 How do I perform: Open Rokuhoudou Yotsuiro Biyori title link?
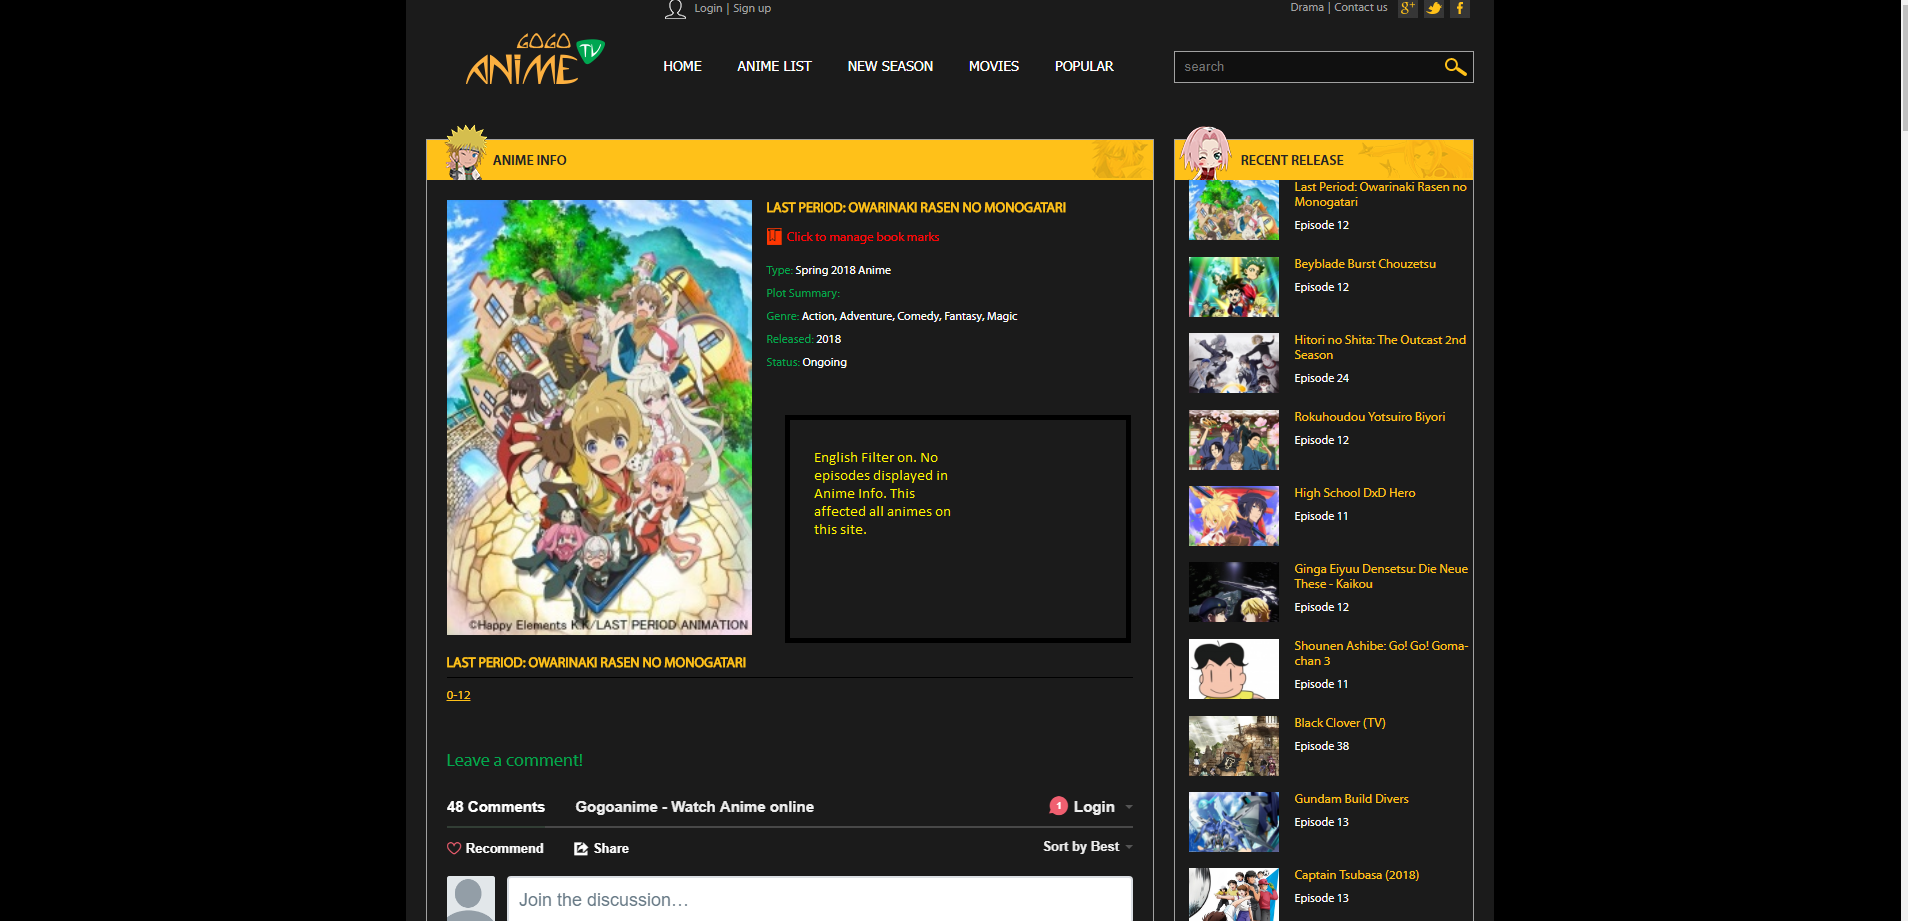1370,417
